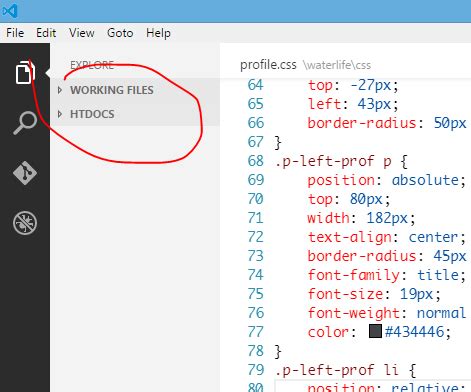Viewport: 471px width, 392px height.
Task: Switch to the Git source control view
Action: 25,173
